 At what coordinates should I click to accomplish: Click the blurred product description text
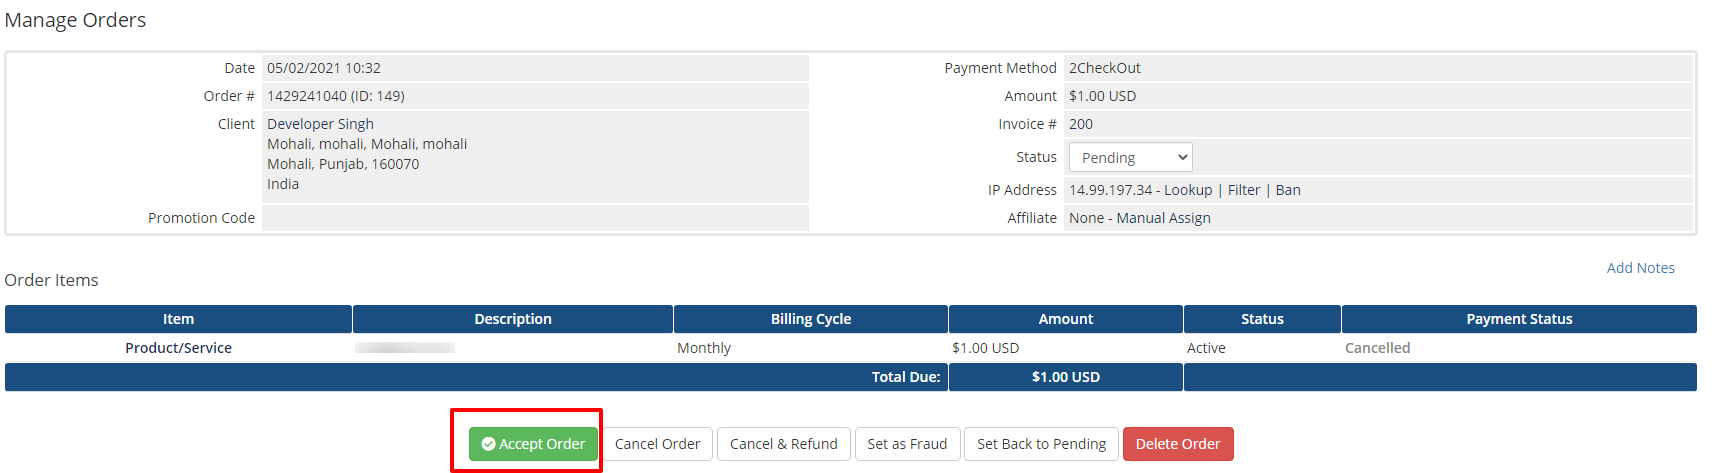[405, 348]
